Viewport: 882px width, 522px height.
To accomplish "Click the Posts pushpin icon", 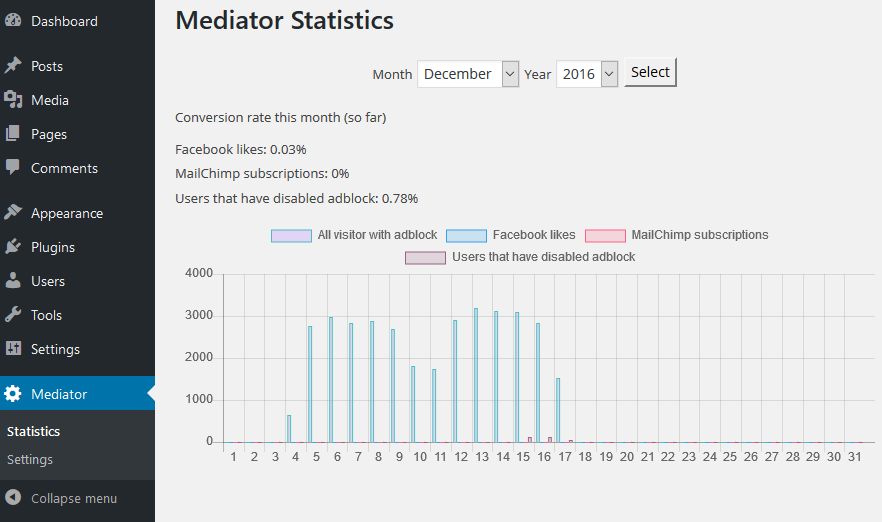I will (13, 66).
